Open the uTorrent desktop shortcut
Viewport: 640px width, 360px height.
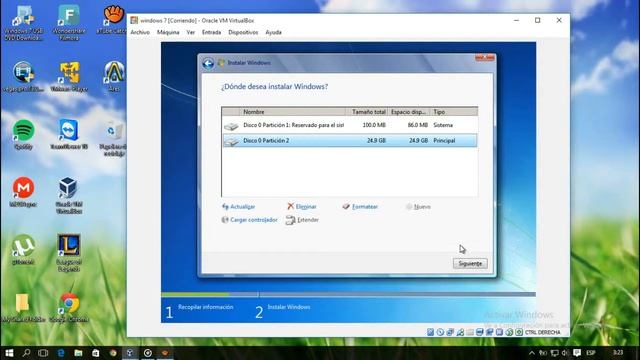click(23, 249)
